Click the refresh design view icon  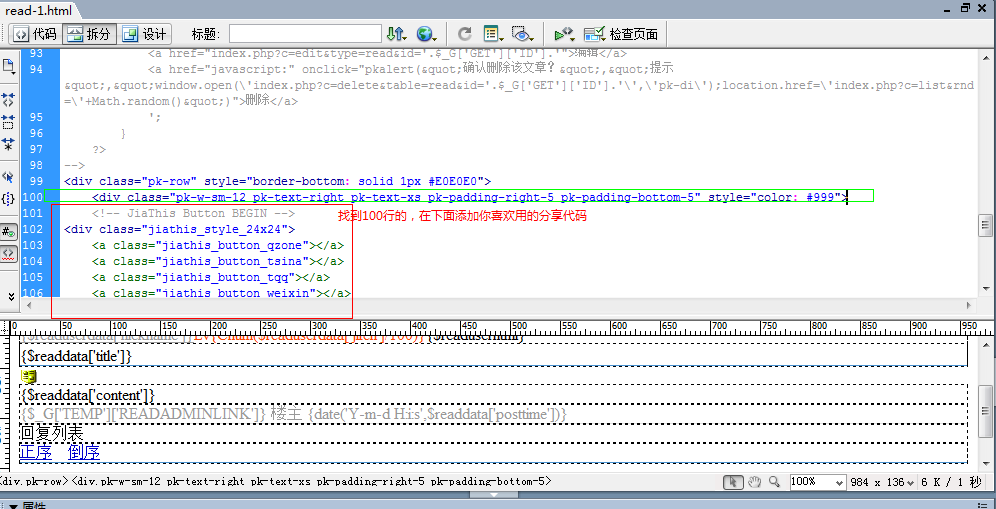[465, 34]
